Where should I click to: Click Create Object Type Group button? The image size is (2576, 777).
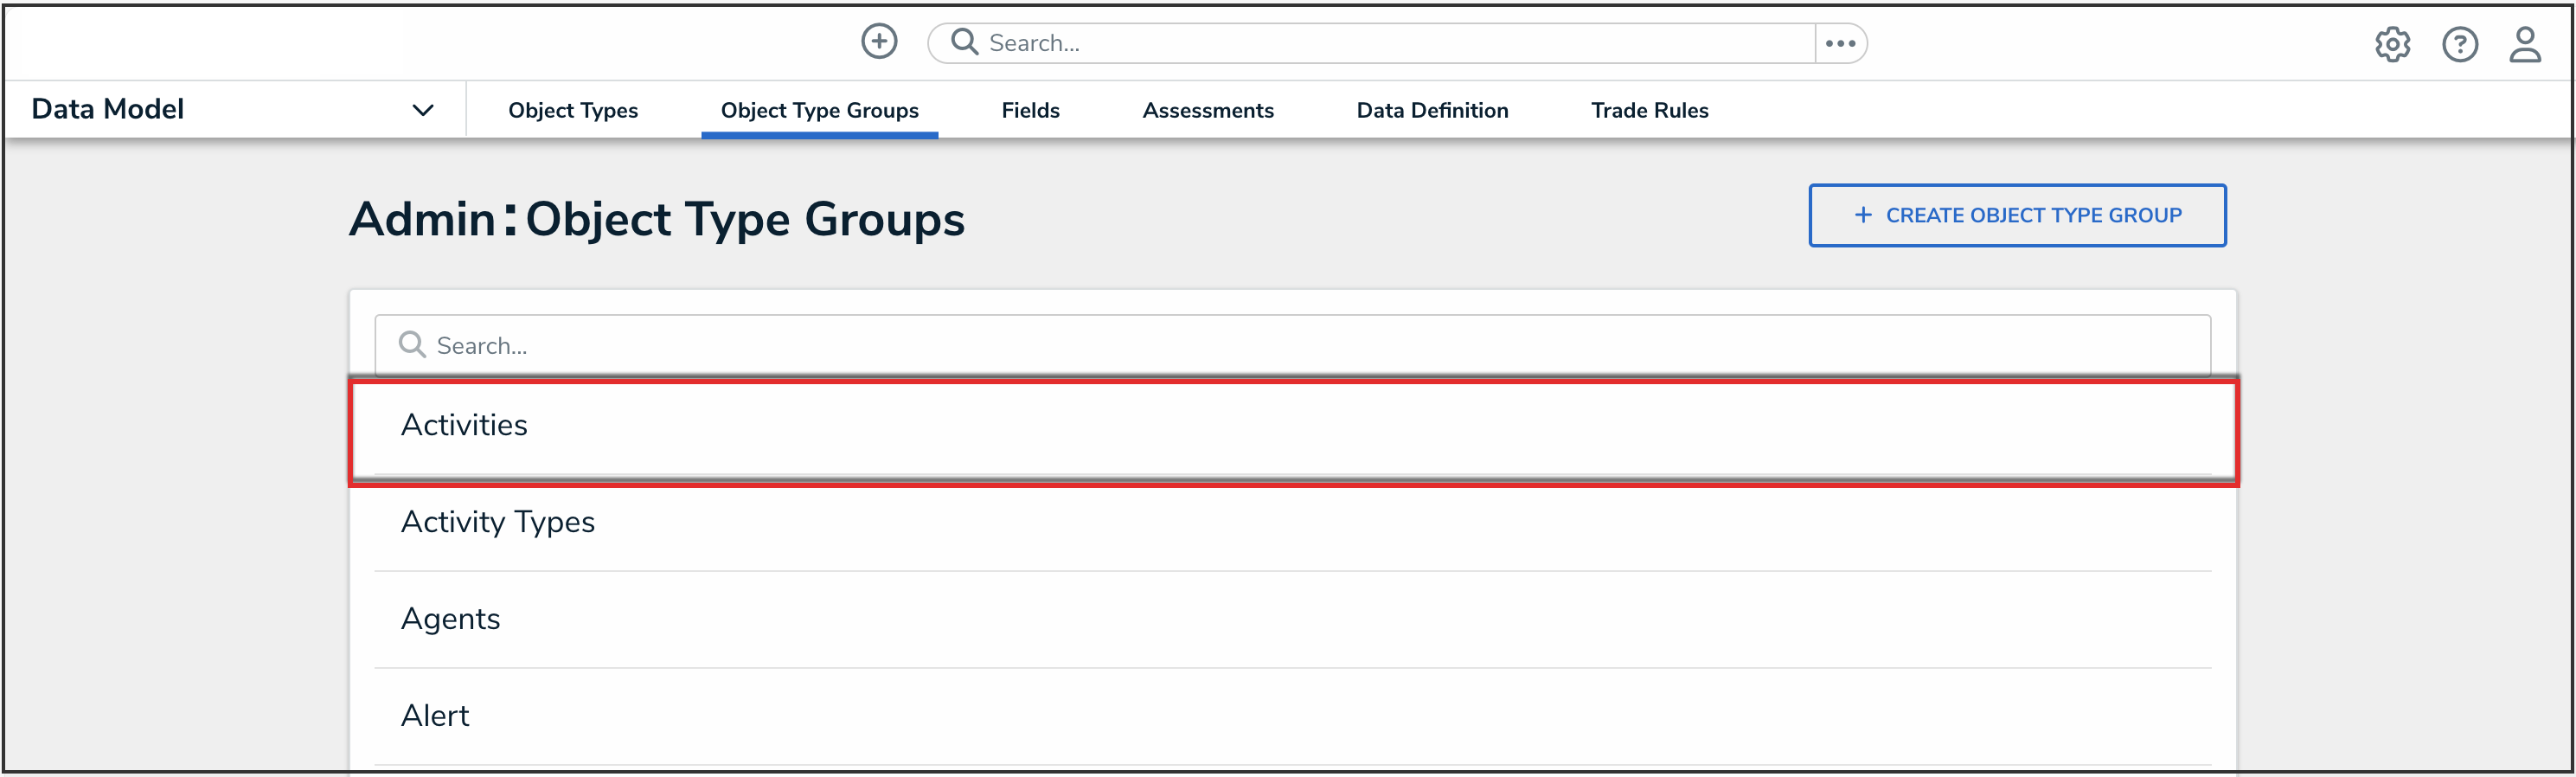point(2016,215)
